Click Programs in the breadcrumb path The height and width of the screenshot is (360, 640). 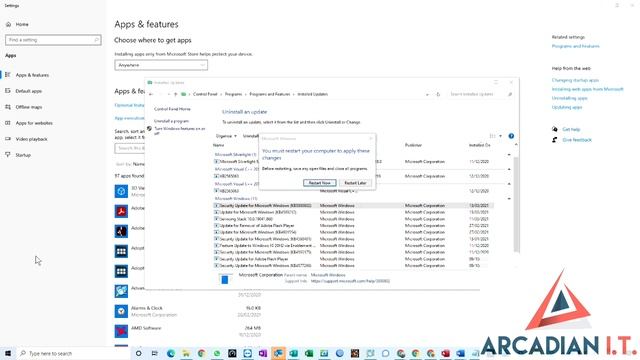point(233,94)
